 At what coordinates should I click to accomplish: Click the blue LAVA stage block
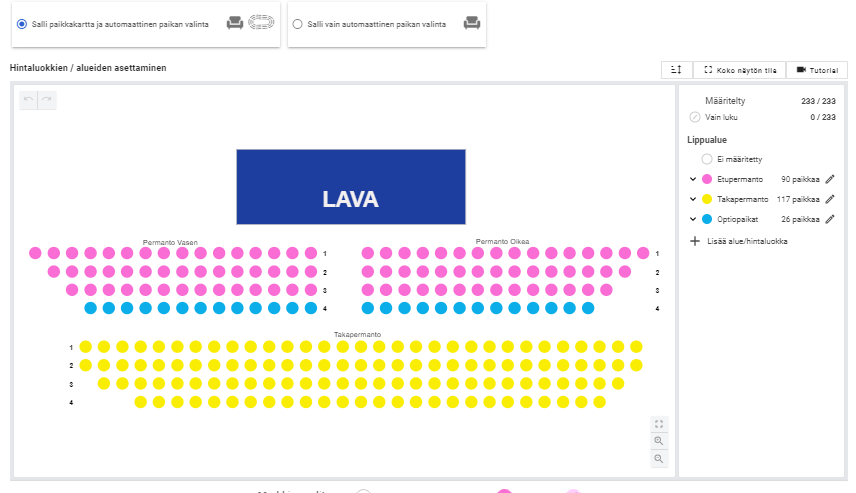pos(351,187)
